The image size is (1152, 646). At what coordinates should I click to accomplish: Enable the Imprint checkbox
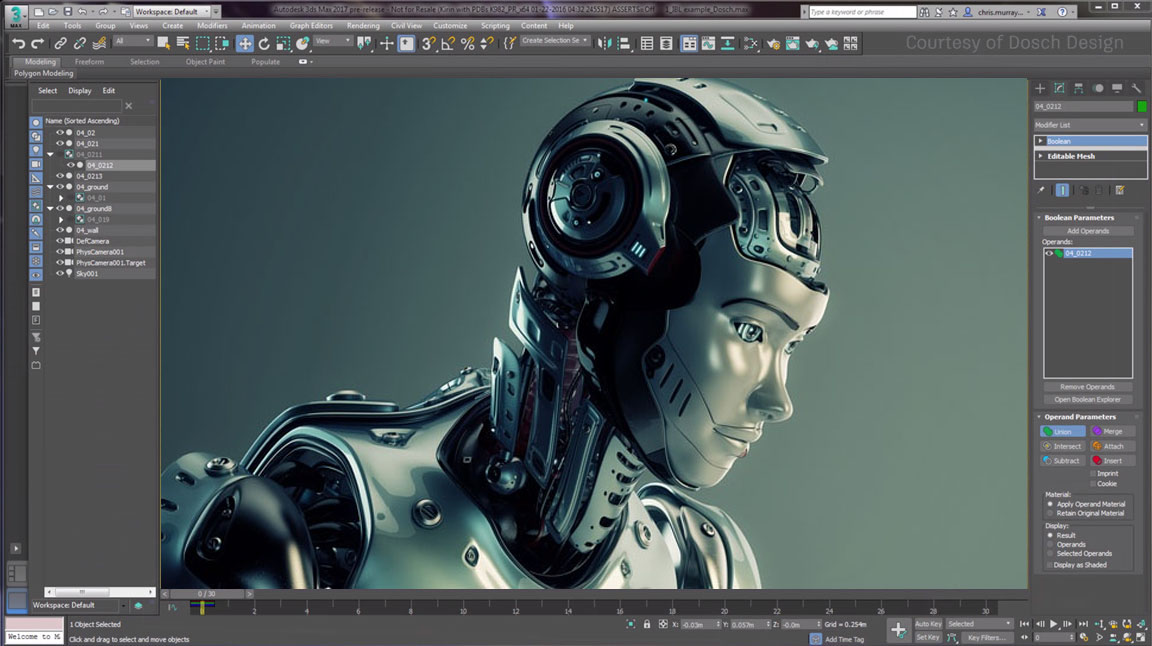pyautogui.click(x=1093, y=473)
